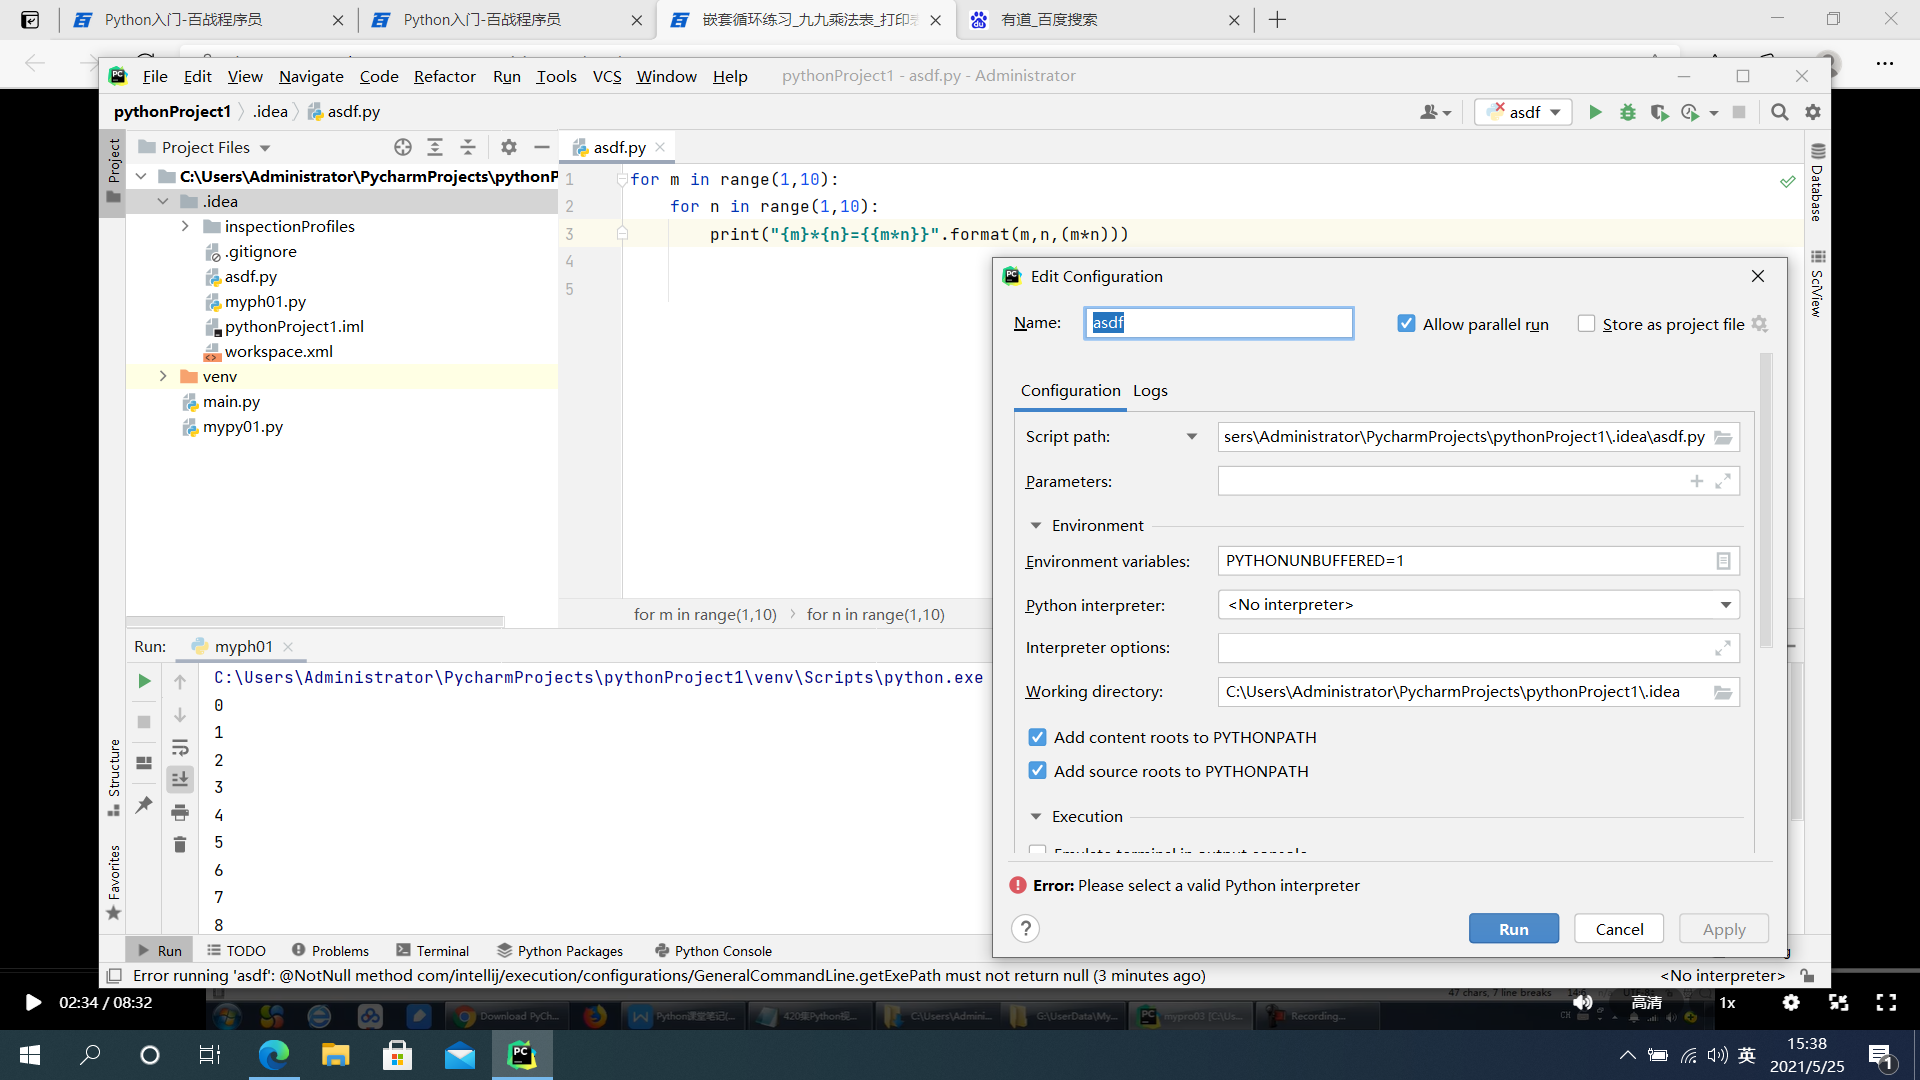Viewport: 1920px width, 1080px height.
Task: Hide the Project Files panel
Action: click(x=542, y=147)
